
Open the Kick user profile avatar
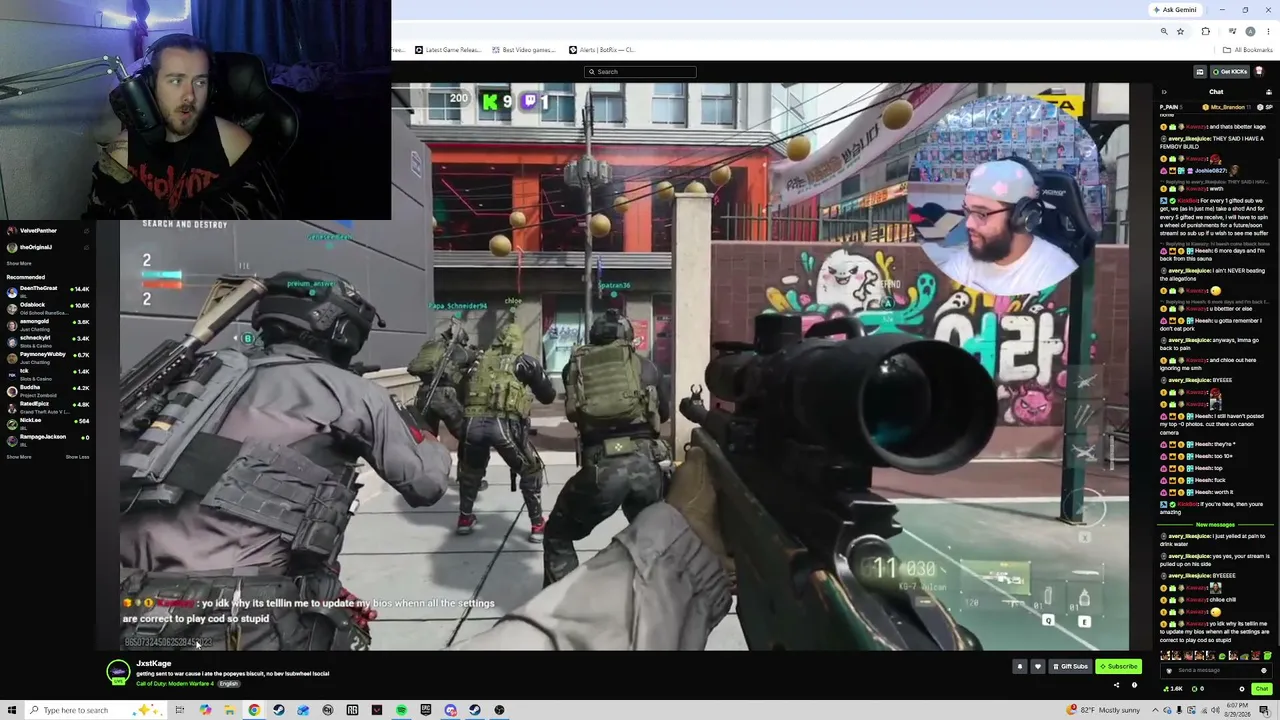[1259, 72]
